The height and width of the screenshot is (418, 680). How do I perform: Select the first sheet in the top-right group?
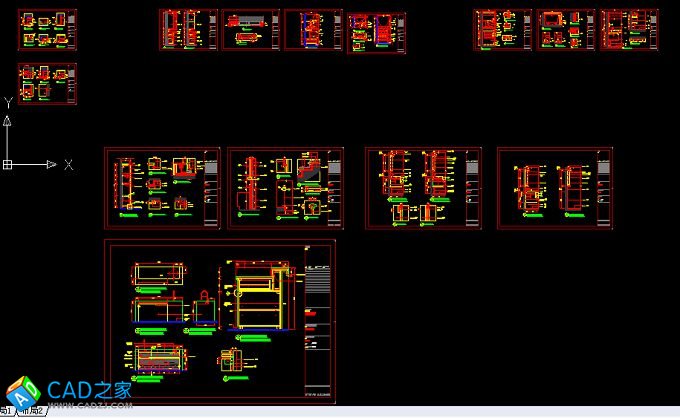[x=502, y=30]
